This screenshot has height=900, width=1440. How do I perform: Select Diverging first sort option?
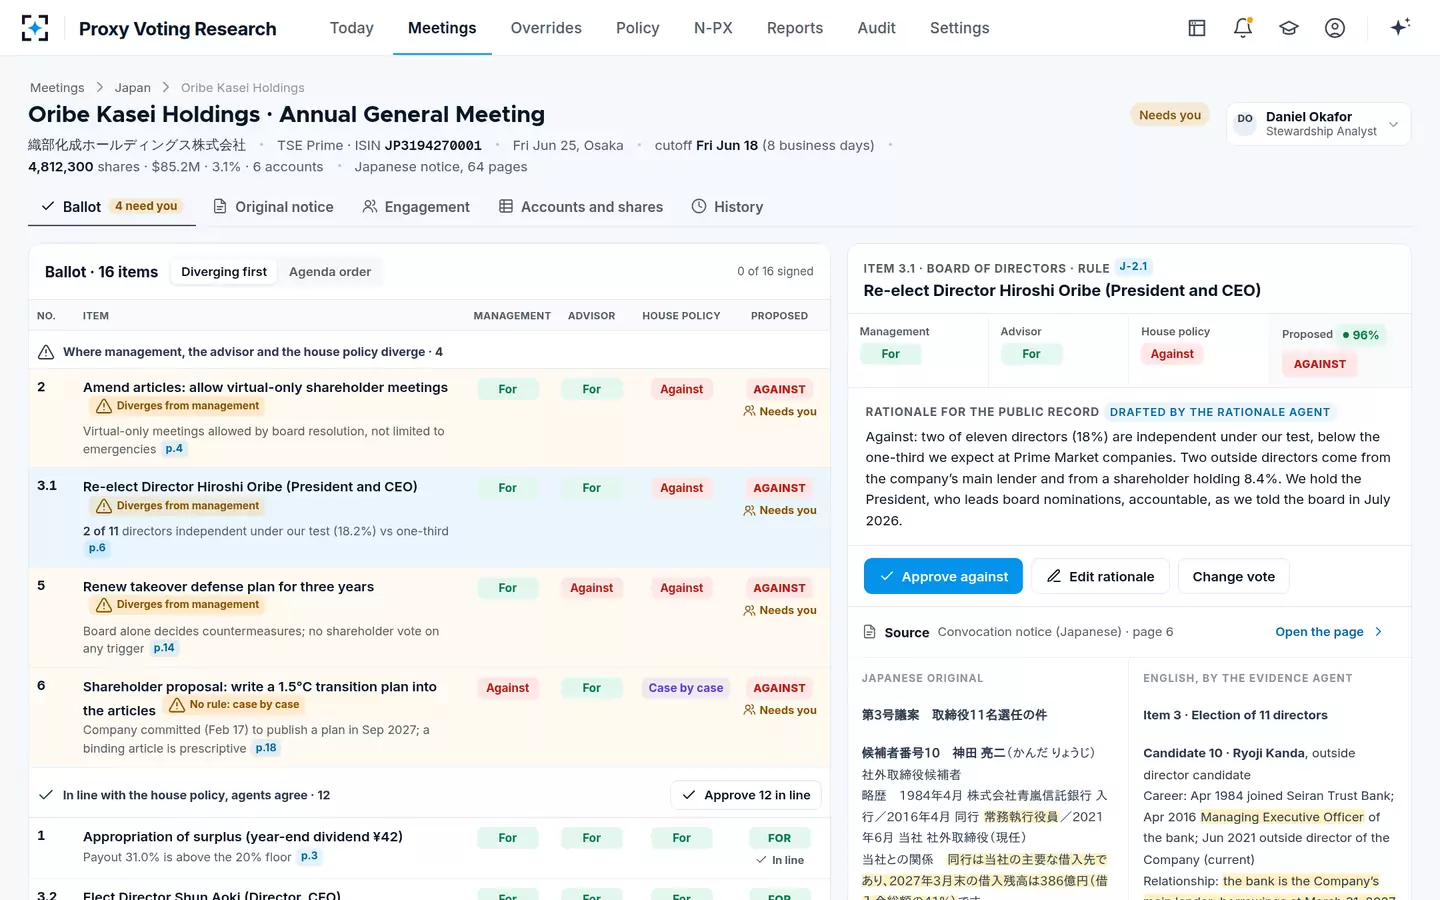(x=224, y=272)
